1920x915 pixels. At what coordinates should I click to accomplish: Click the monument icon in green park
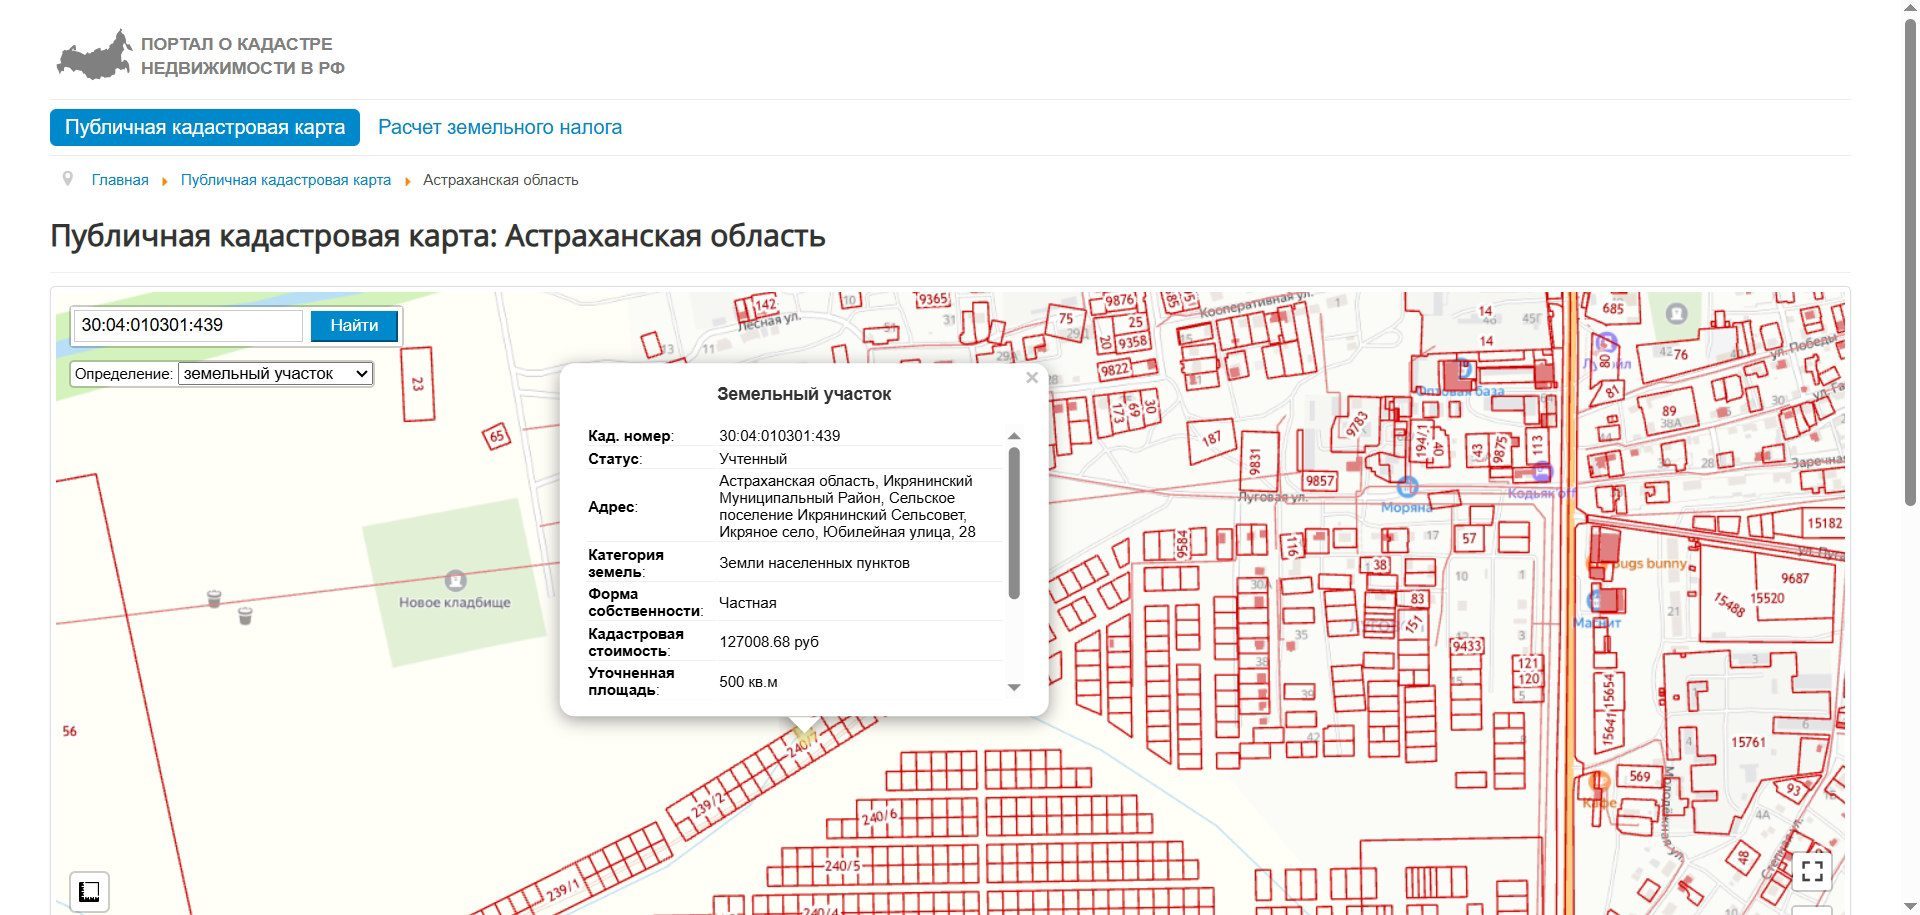[x=1677, y=313]
